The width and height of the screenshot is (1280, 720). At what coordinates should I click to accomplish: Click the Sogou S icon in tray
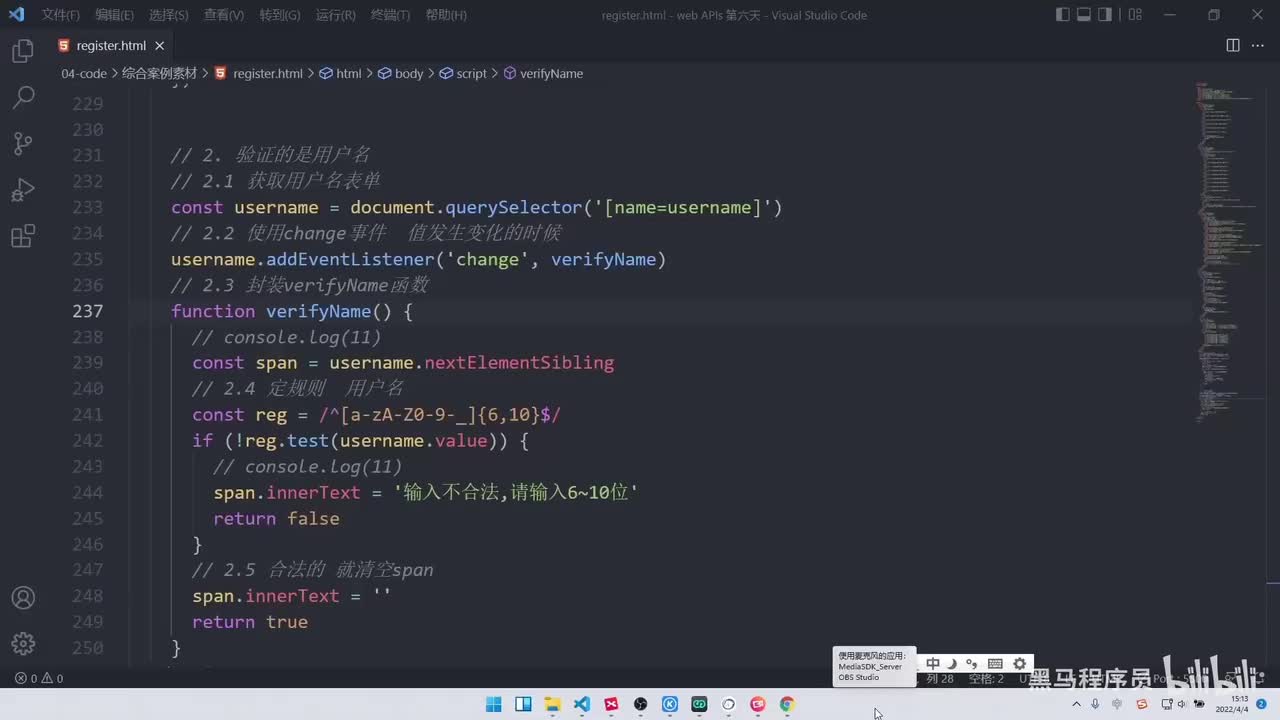click(x=1142, y=704)
